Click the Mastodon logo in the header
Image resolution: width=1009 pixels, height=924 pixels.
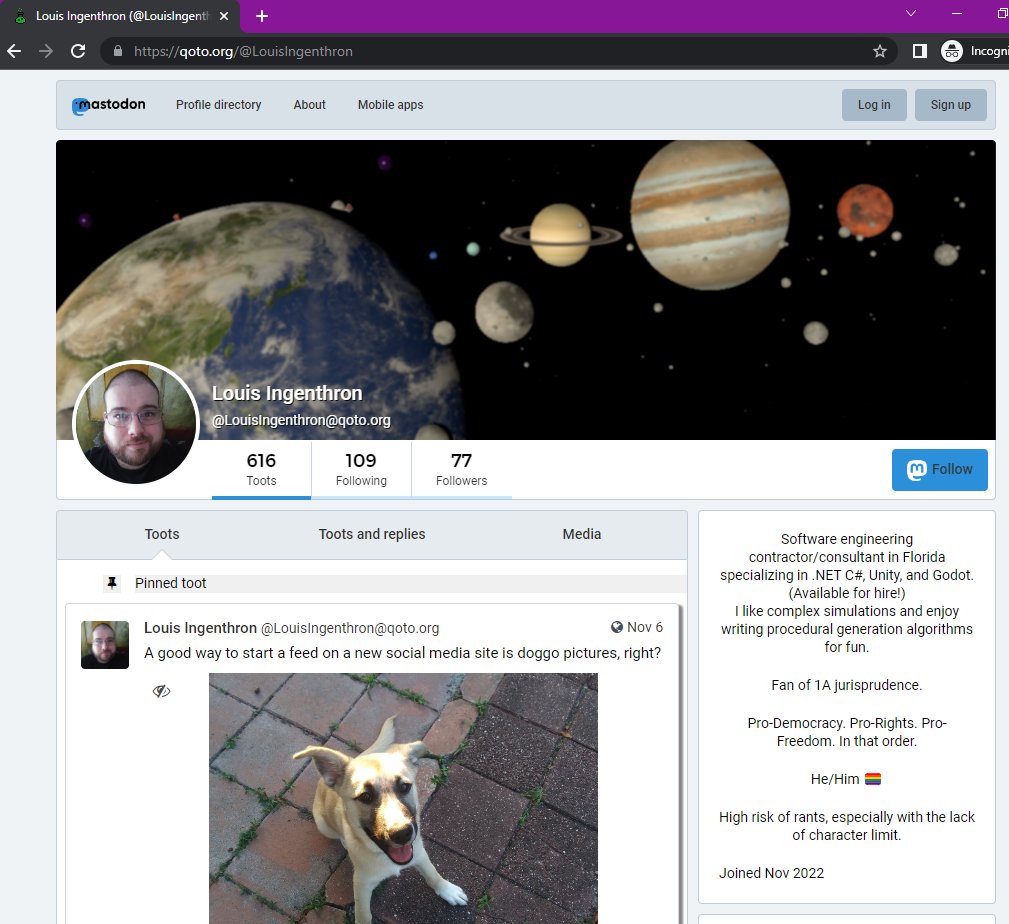107,104
